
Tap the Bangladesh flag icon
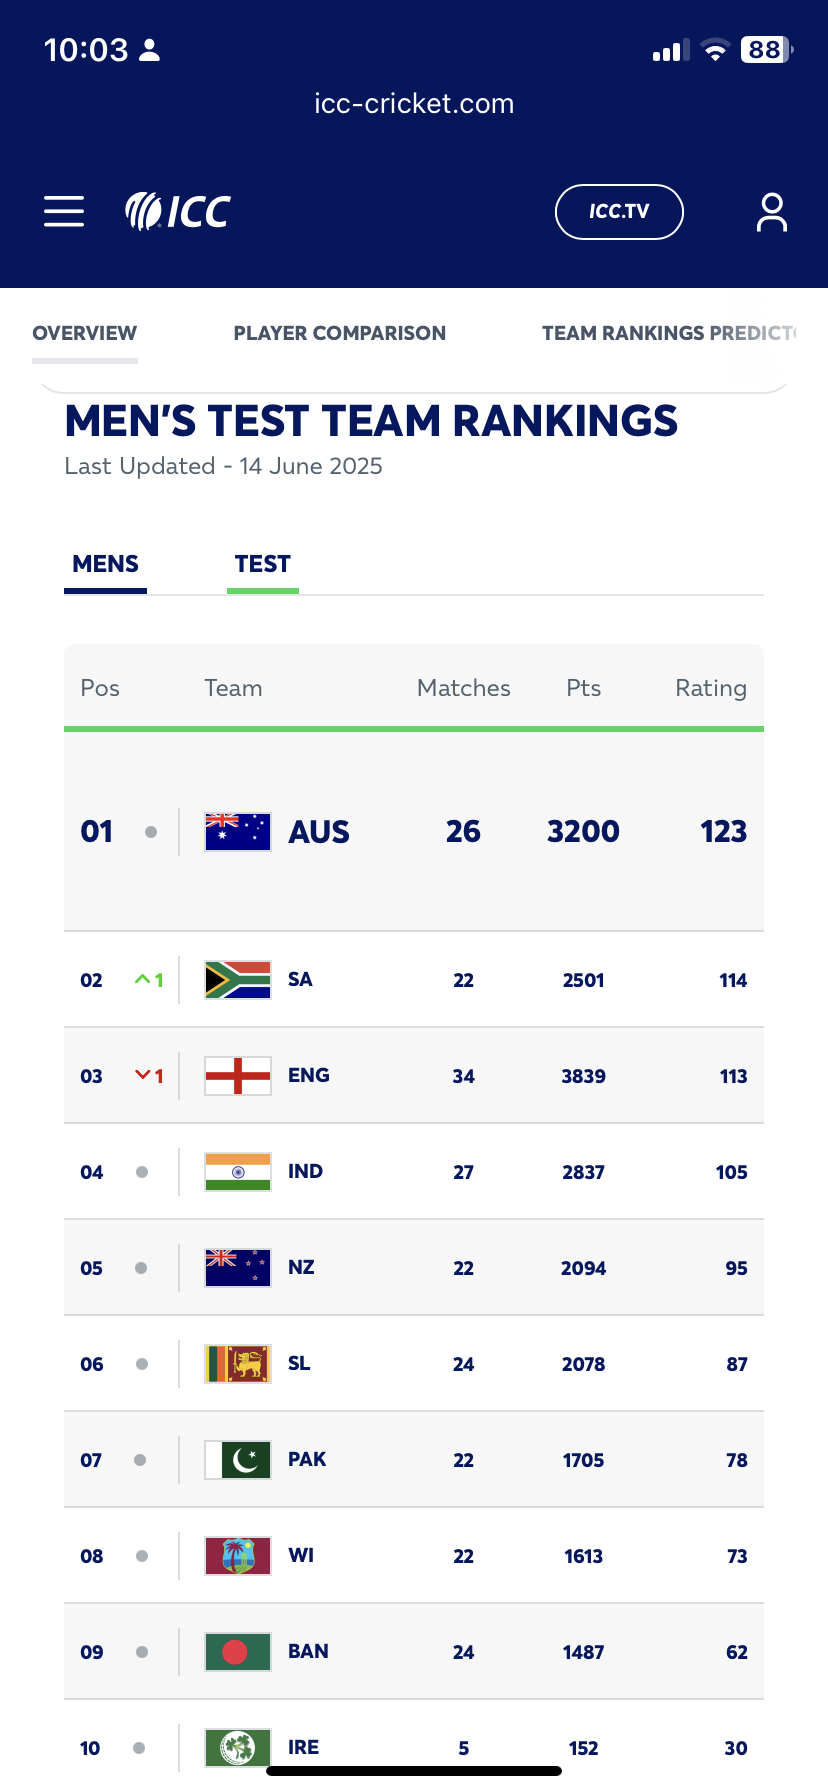tap(238, 1652)
